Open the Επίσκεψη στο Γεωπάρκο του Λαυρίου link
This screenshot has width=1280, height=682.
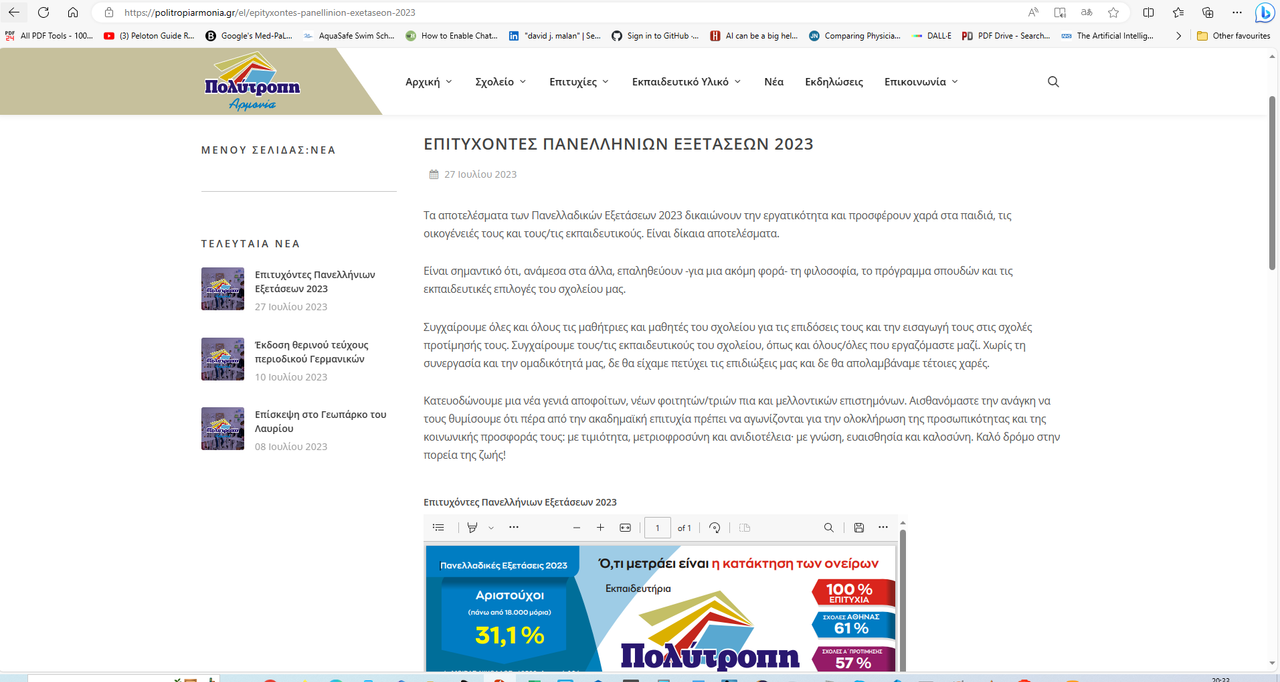pos(320,421)
